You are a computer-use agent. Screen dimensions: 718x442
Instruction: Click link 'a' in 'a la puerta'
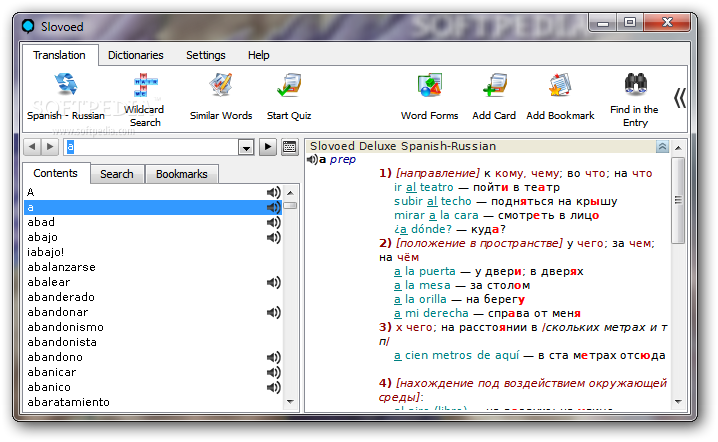(397, 272)
